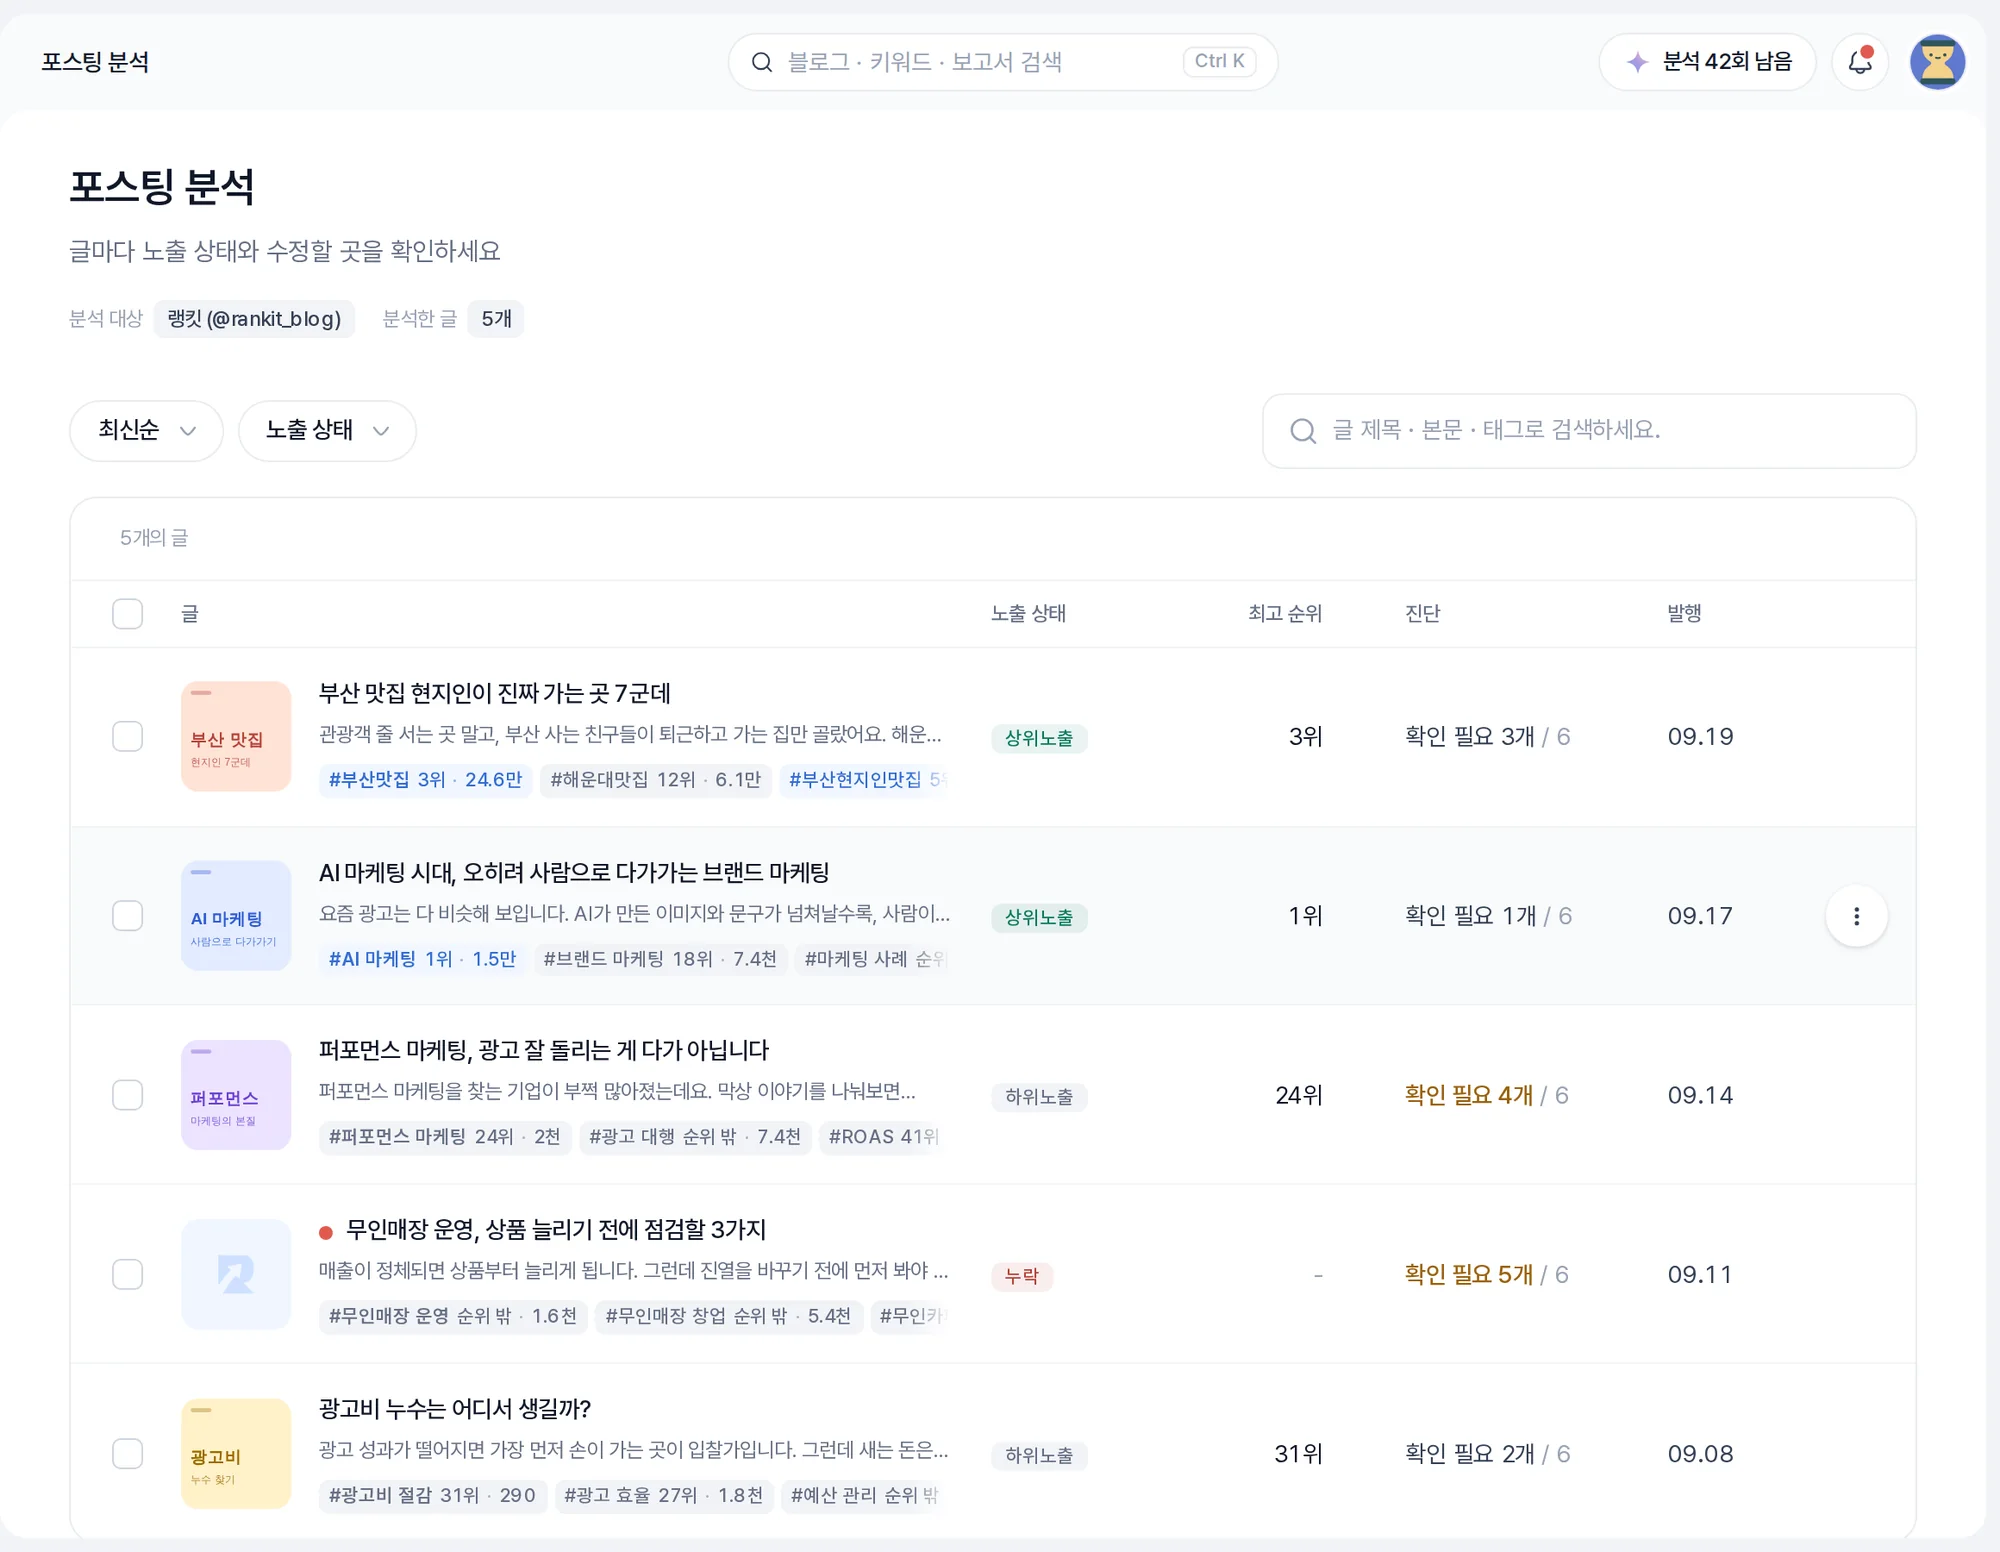Image resolution: width=2000 pixels, height=1552 pixels.
Task: Click the 하위노출 badge on 퍼포먼스 마케팅 row
Action: [1039, 1097]
